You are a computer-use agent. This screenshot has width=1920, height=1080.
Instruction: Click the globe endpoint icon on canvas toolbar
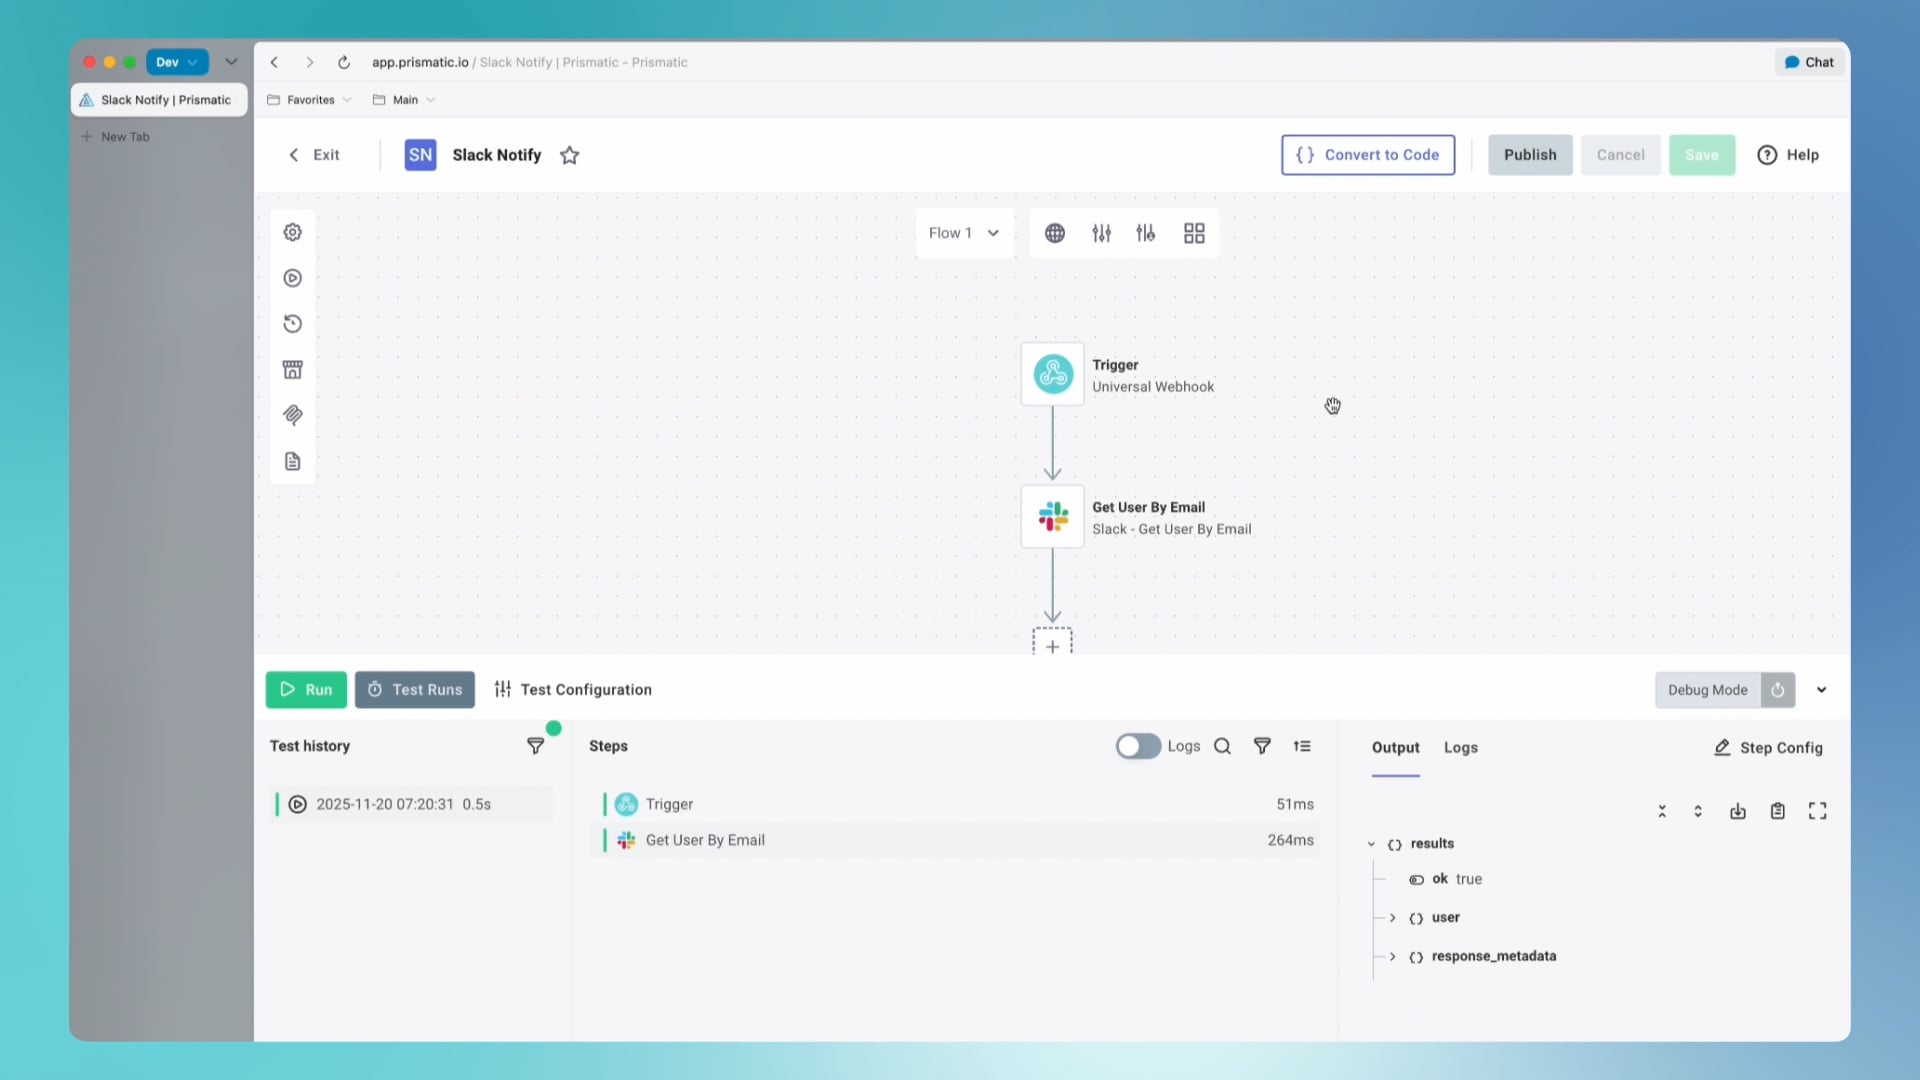[1057, 232]
